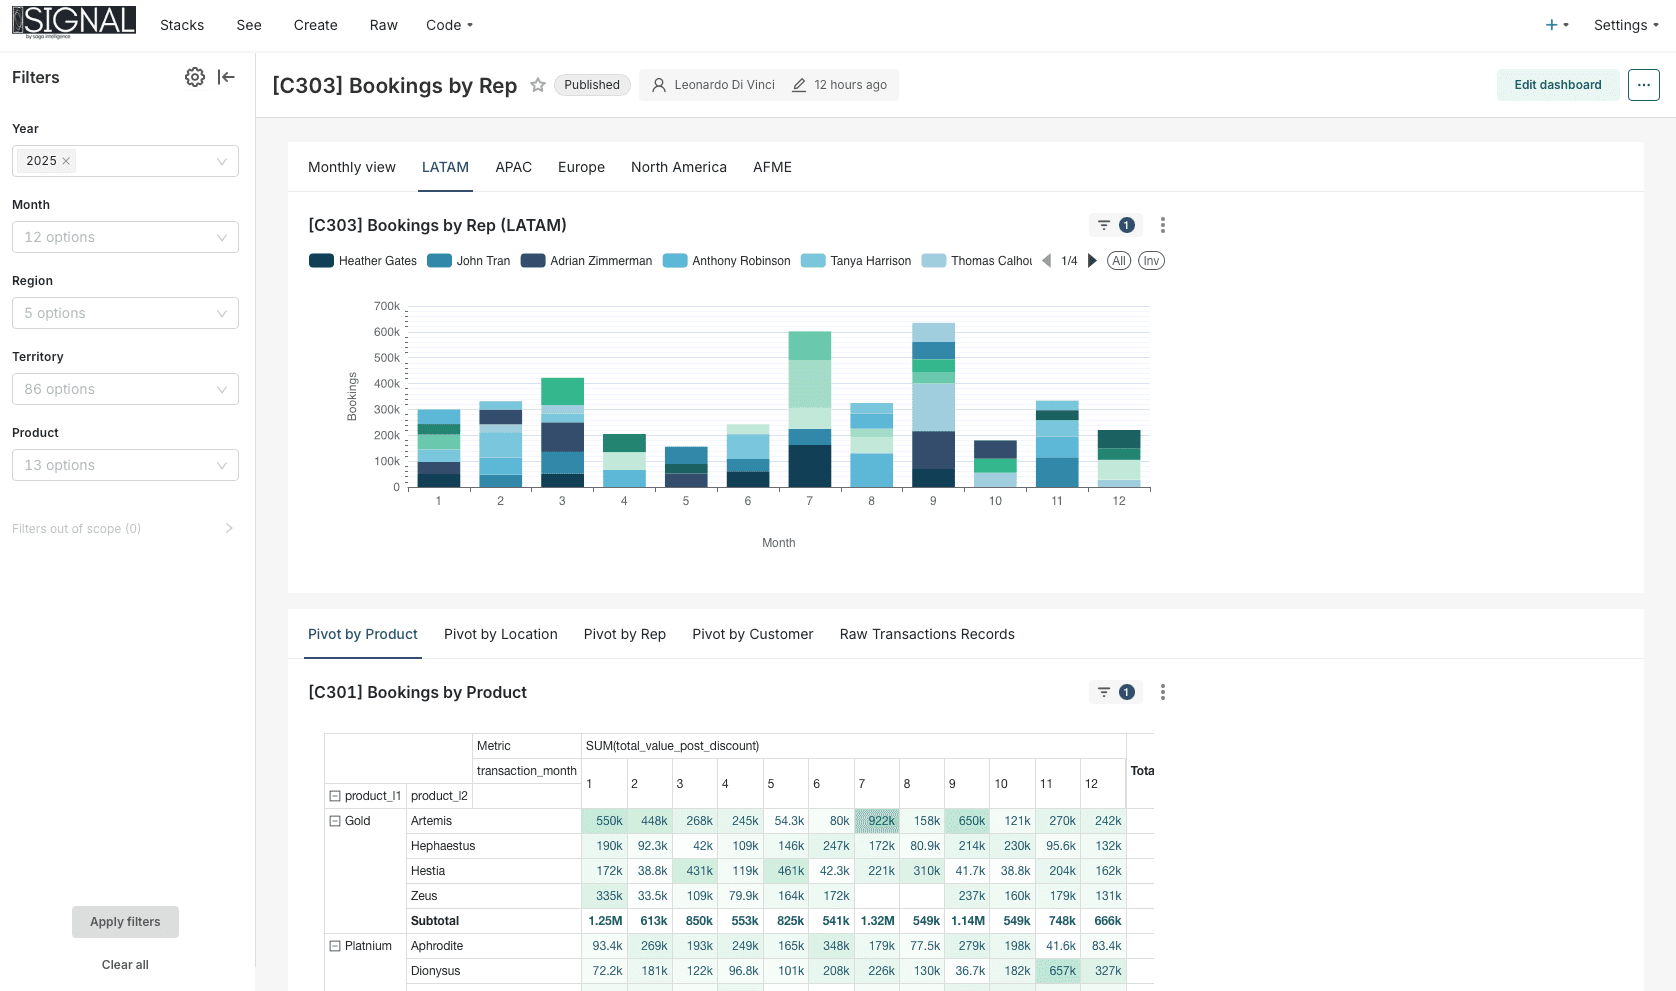Click the SIGNAL logo
The width and height of the screenshot is (1676, 991).
tap(74, 21)
